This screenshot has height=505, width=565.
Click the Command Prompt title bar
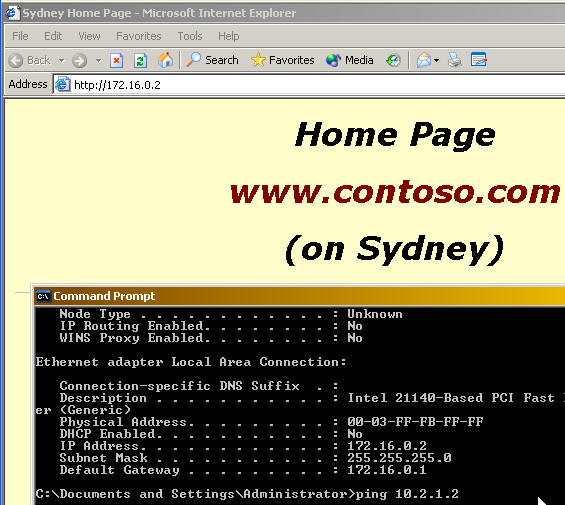300,296
